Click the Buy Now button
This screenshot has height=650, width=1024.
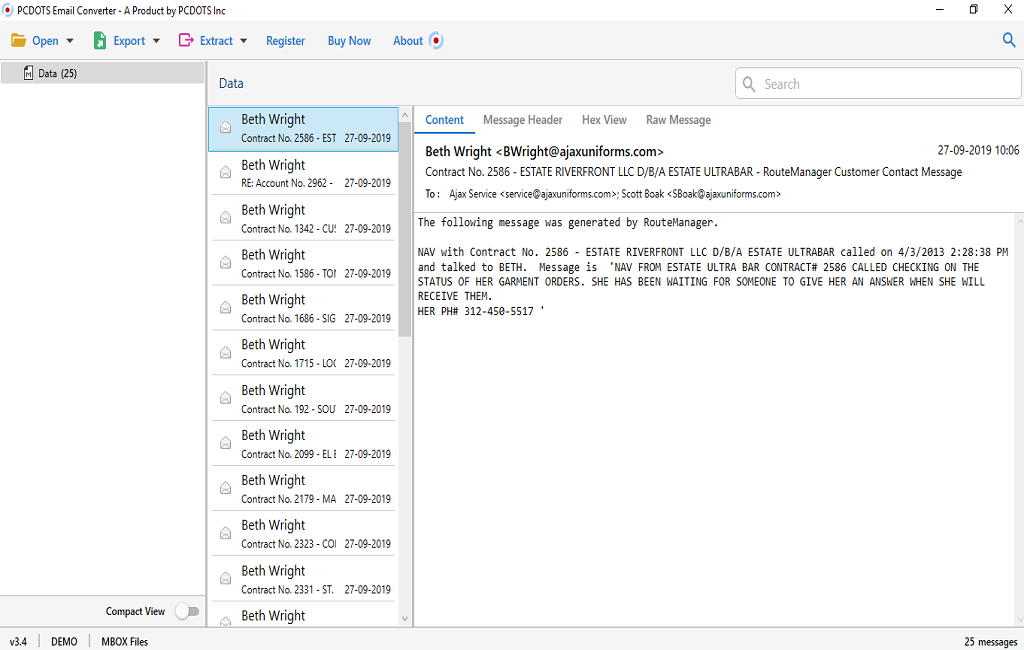click(349, 41)
